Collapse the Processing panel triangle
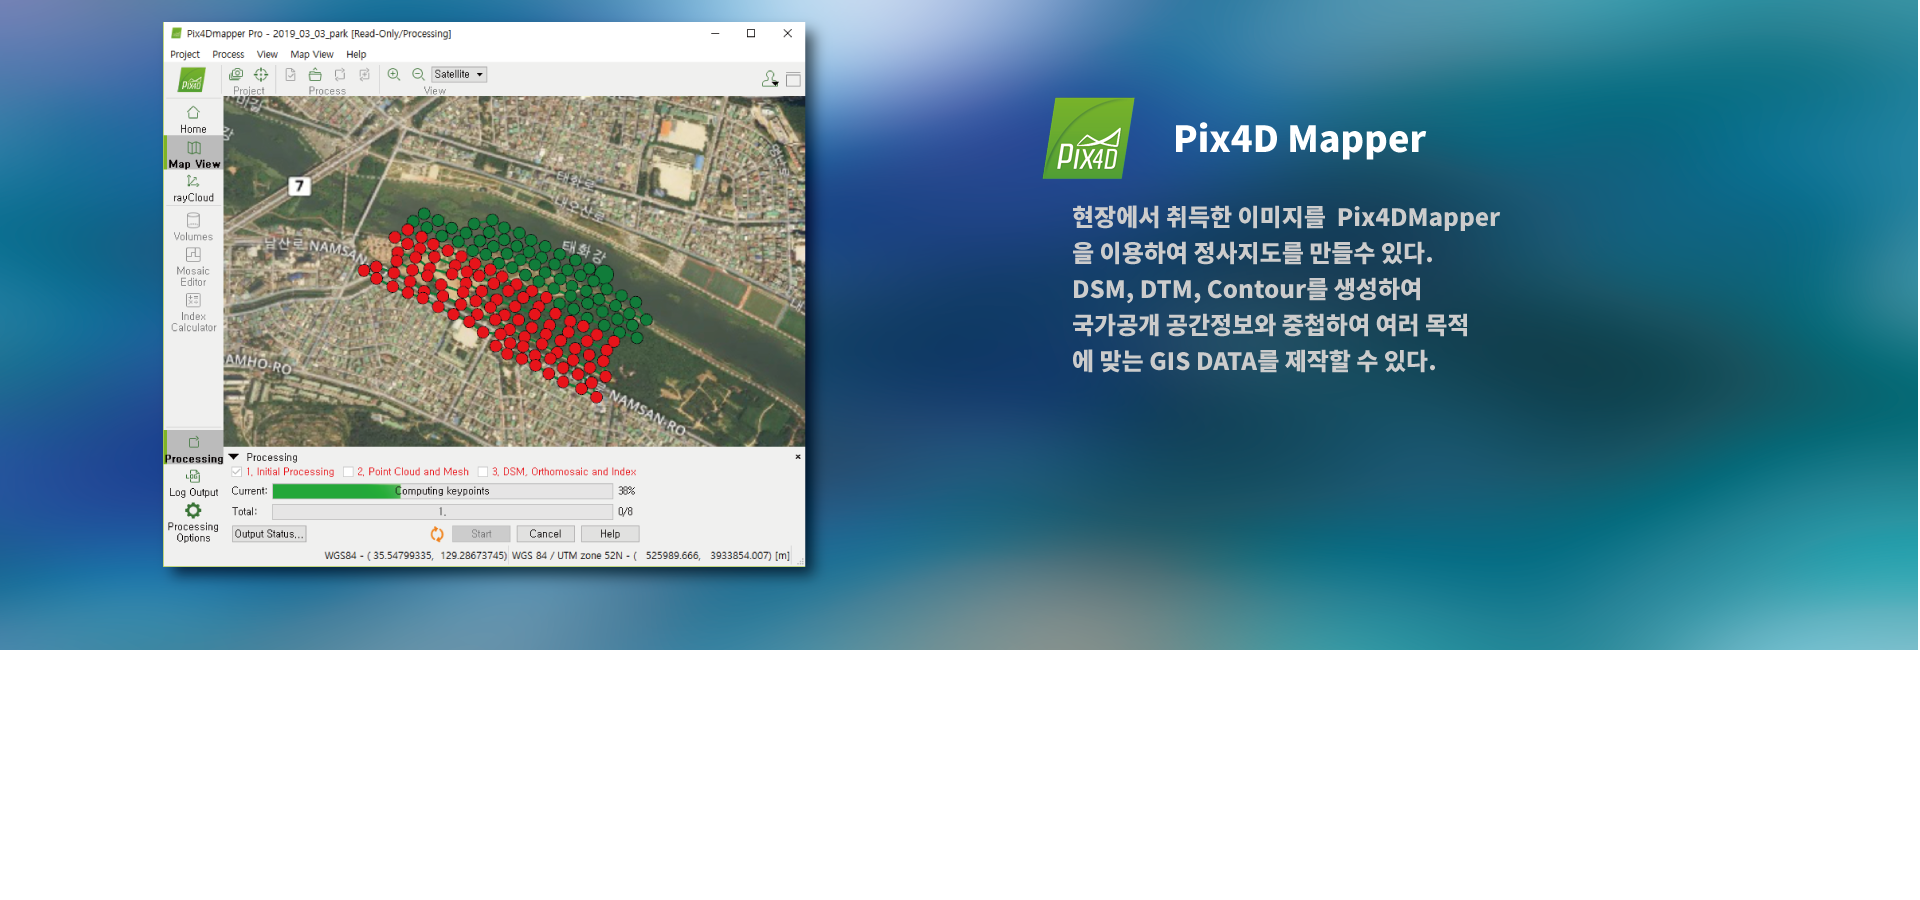The height and width of the screenshot is (900, 1920). [x=234, y=457]
